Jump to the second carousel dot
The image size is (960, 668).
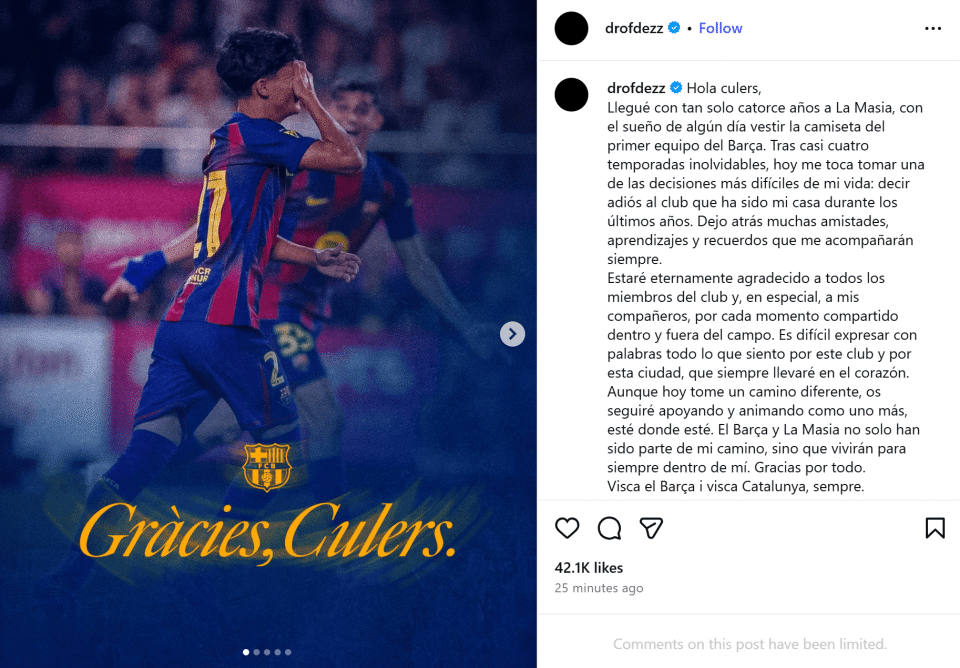(x=257, y=652)
